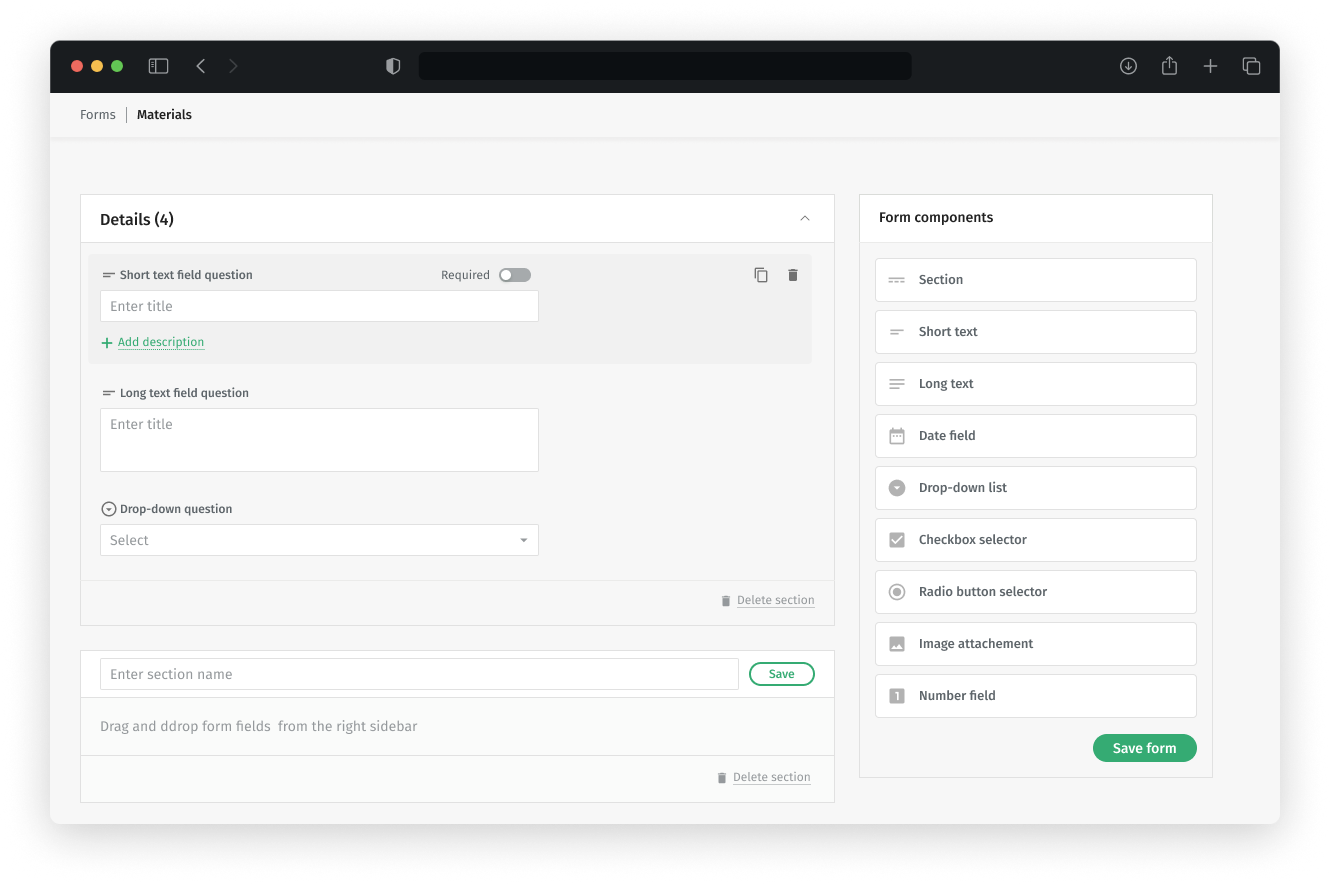Go back with the browser back arrow
Screen dimensions: 1330x884
coord(201,66)
